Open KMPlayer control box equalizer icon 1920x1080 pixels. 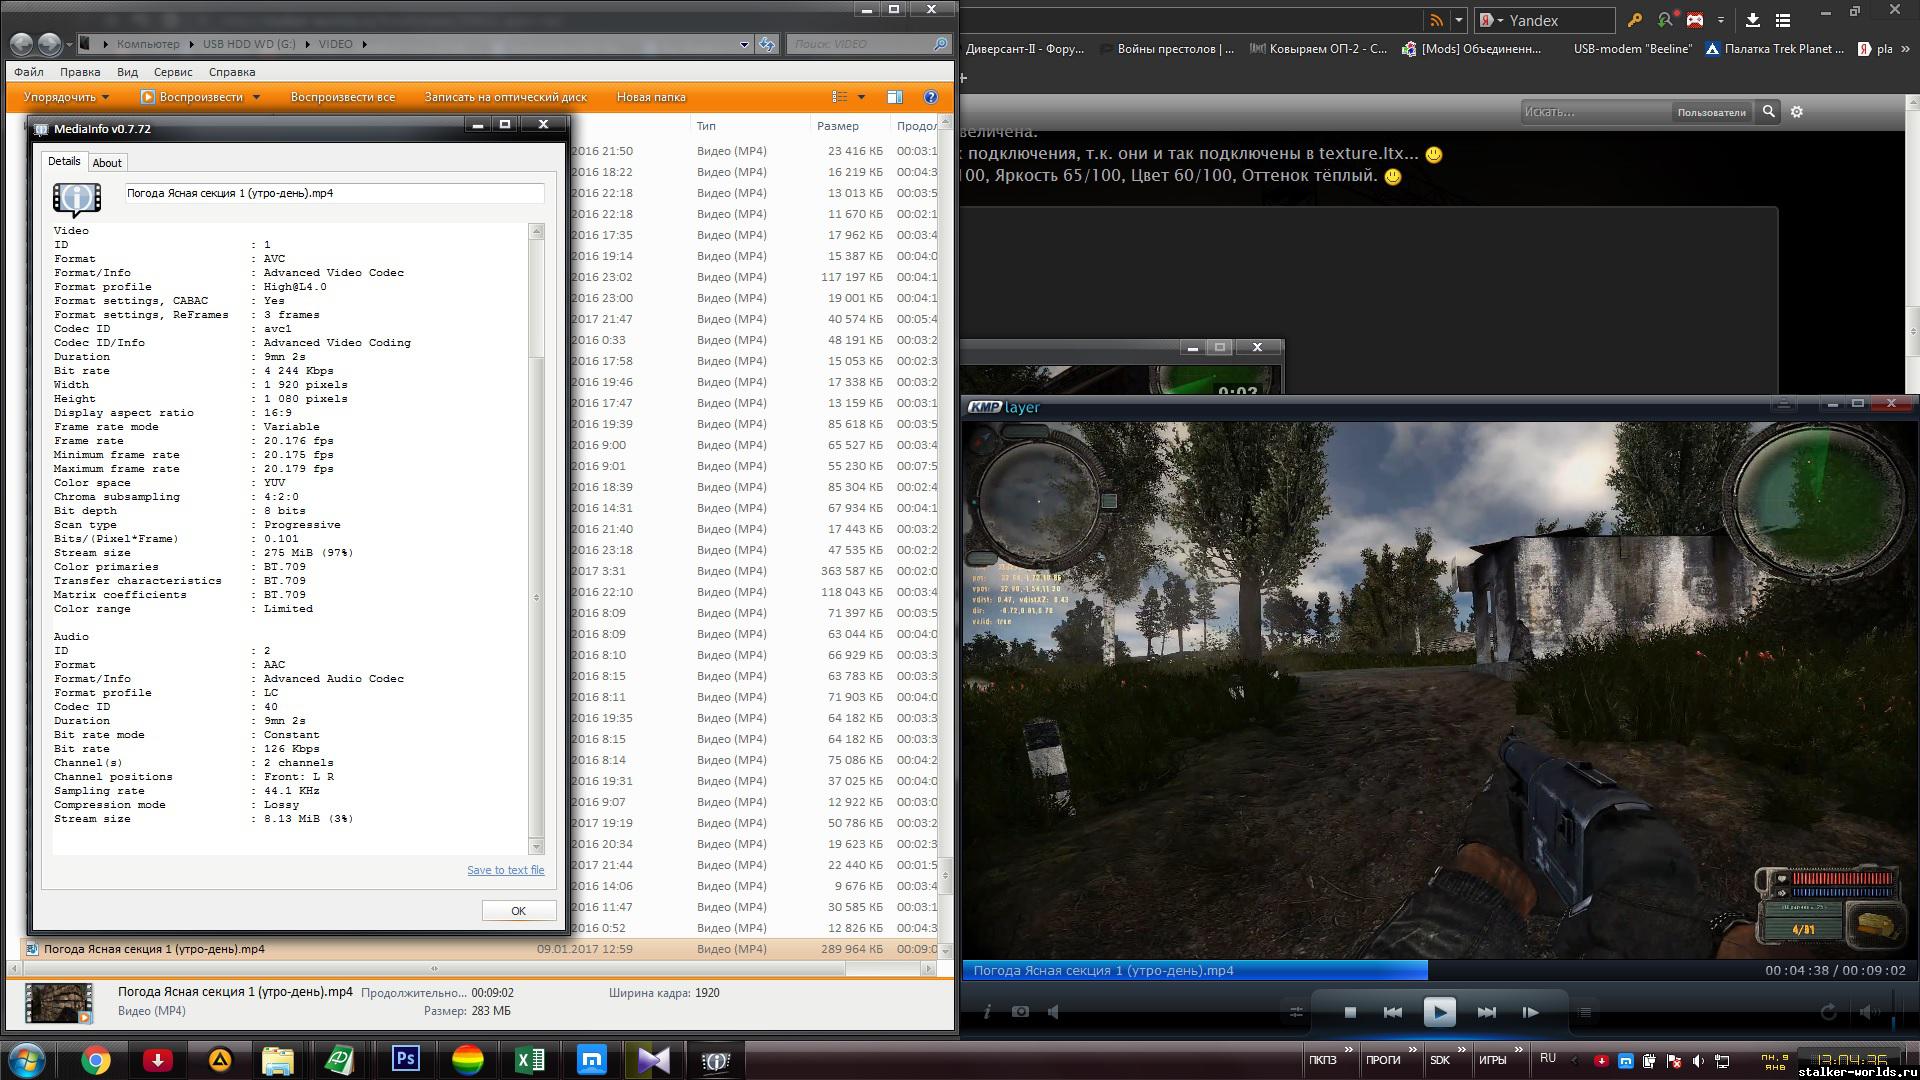(1296, 1012)
